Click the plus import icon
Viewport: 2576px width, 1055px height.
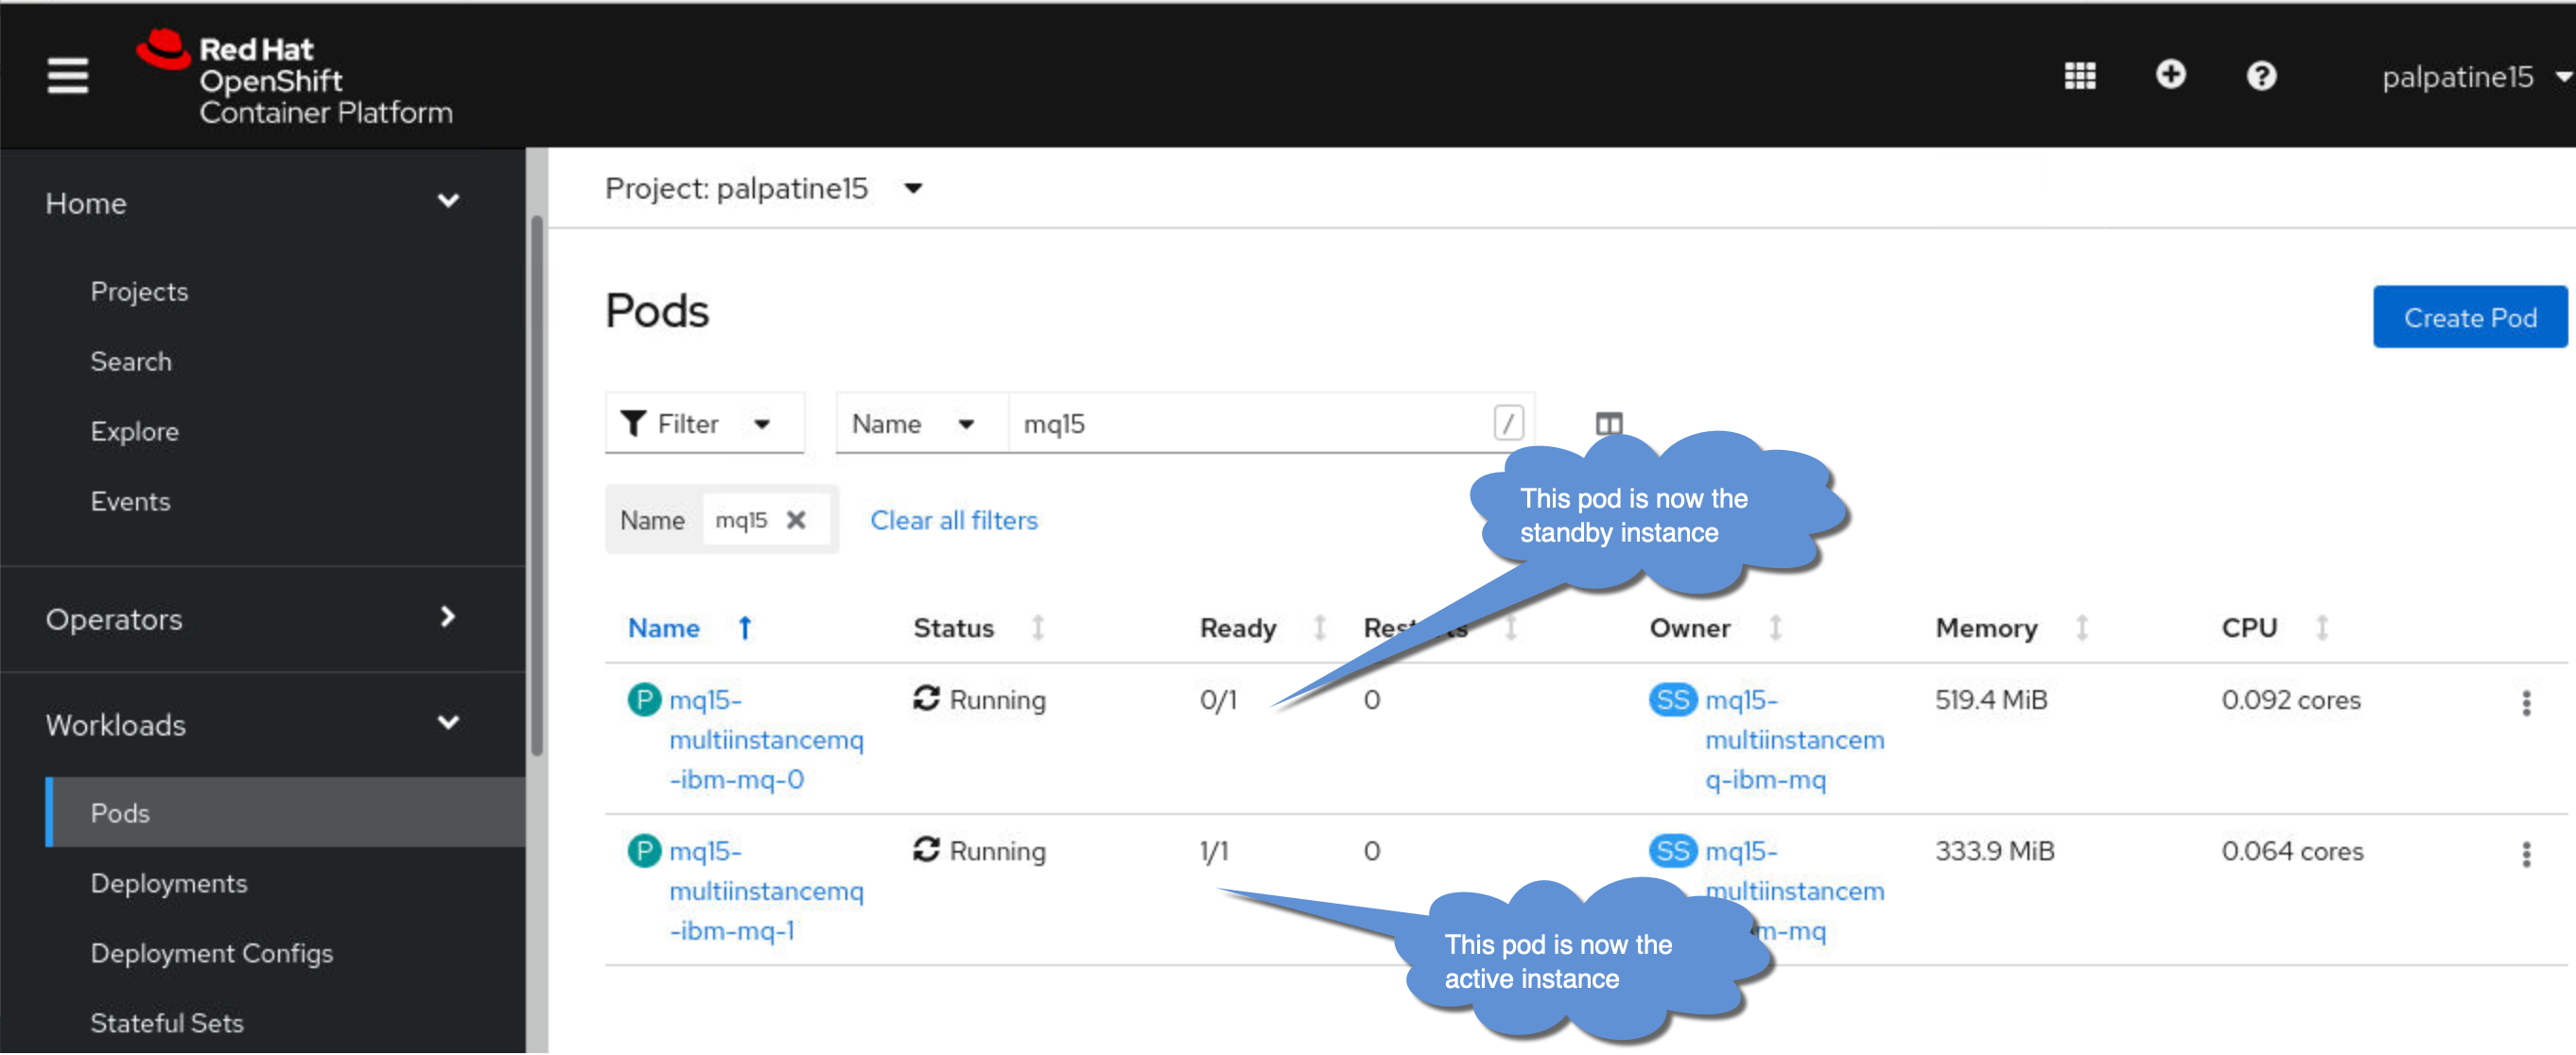click(x=2170, y=75)
